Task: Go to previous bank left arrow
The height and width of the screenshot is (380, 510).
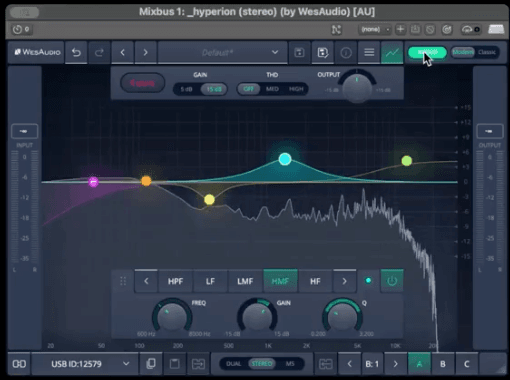Action: (x=349, y=364)
